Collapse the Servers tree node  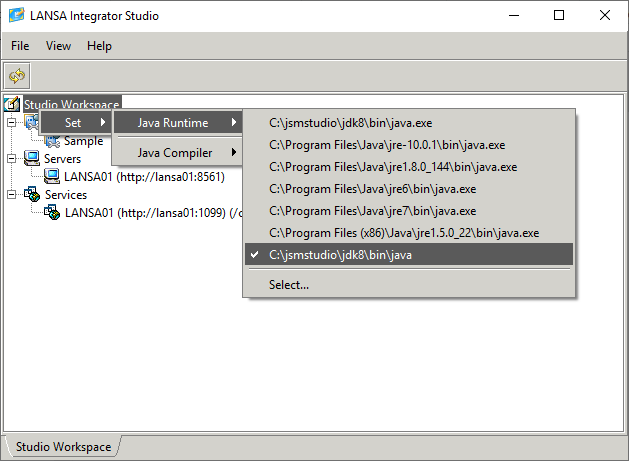[x=12, y=158]
